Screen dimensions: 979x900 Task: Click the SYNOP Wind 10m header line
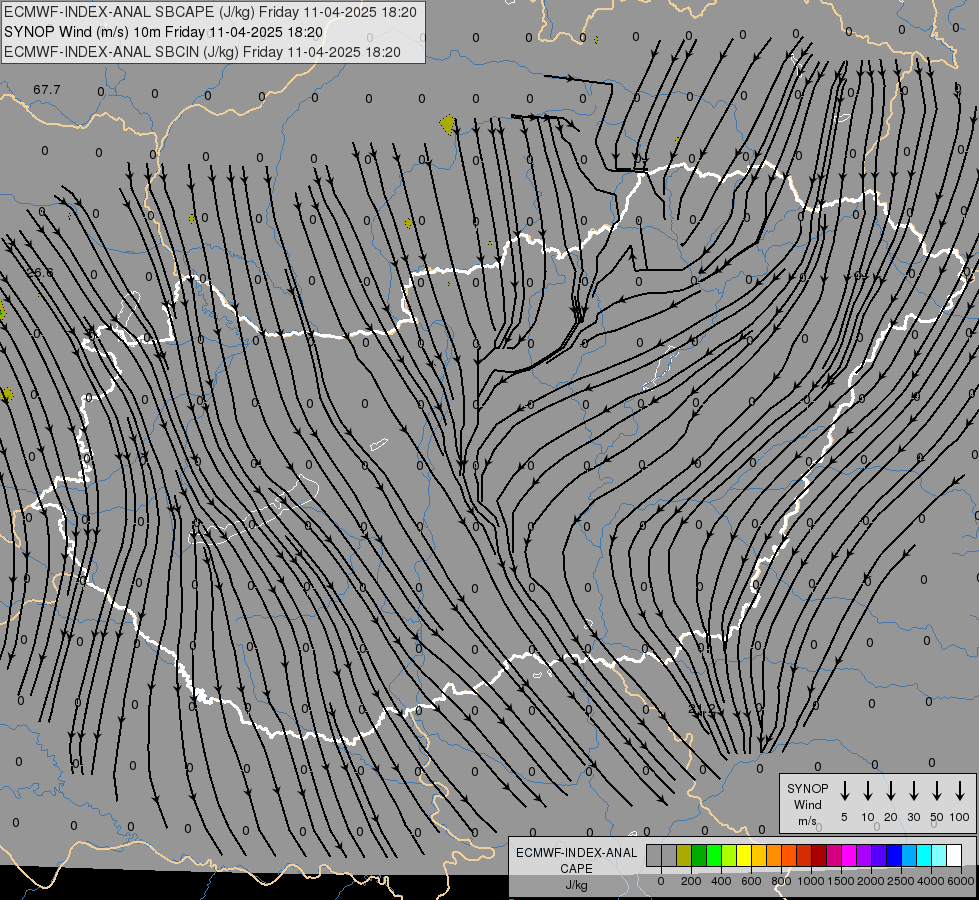(164, 32)
